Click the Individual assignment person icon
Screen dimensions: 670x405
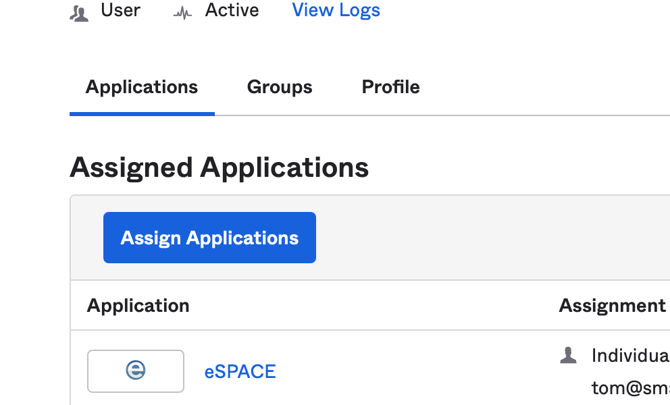pyautogui.click(x=568, y=356)
